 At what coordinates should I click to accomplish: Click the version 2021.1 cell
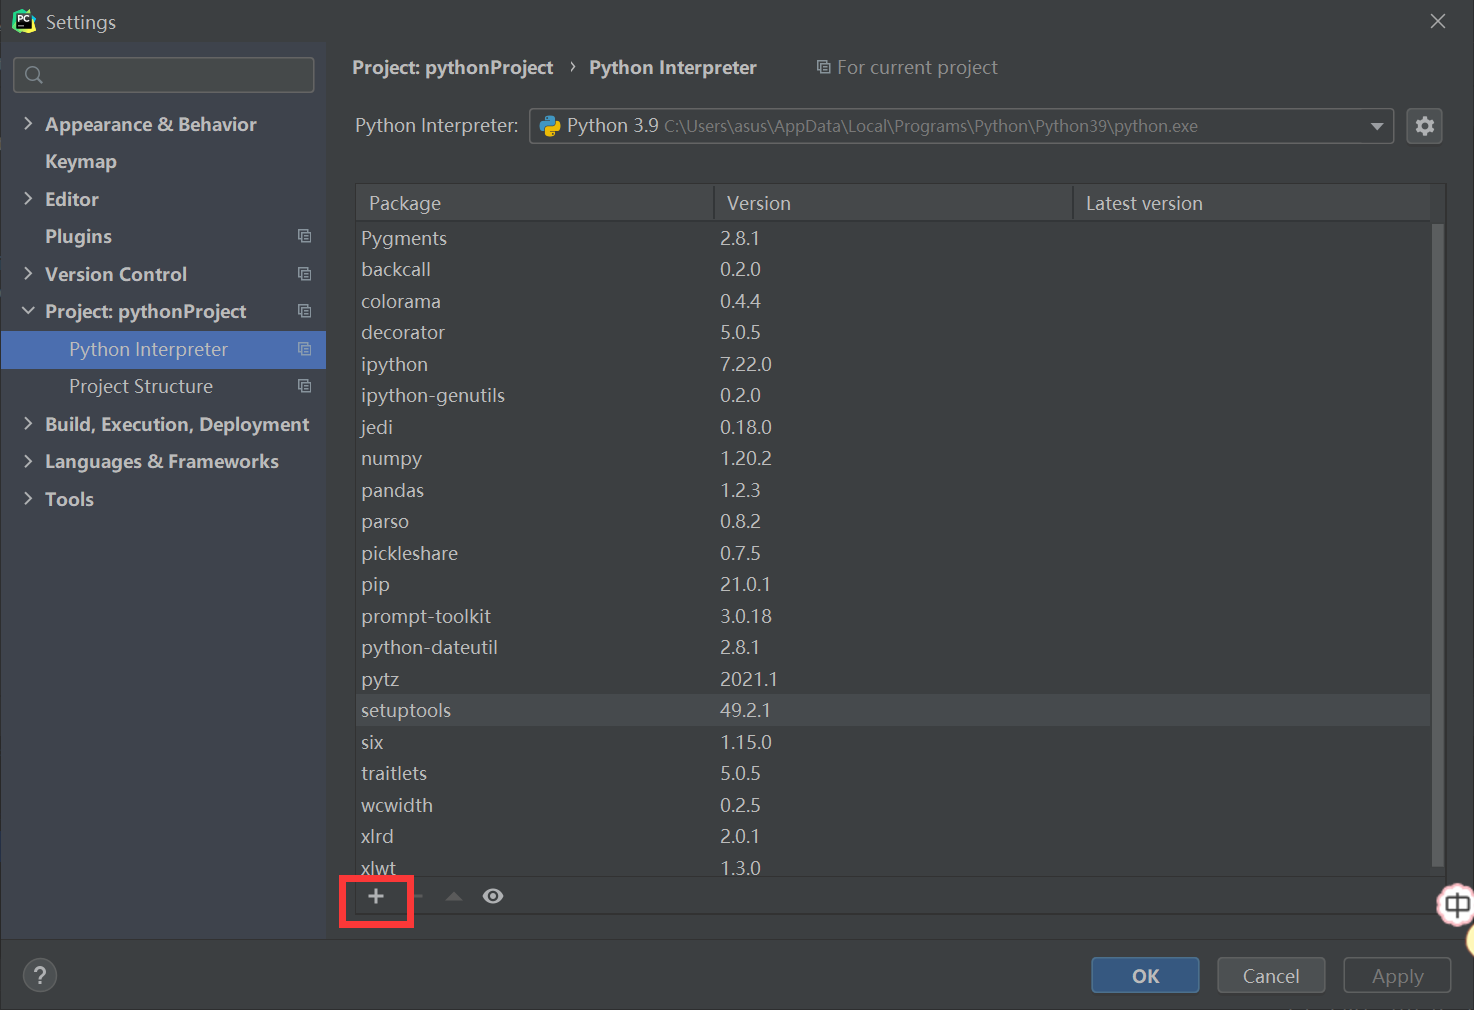point(749,679)
